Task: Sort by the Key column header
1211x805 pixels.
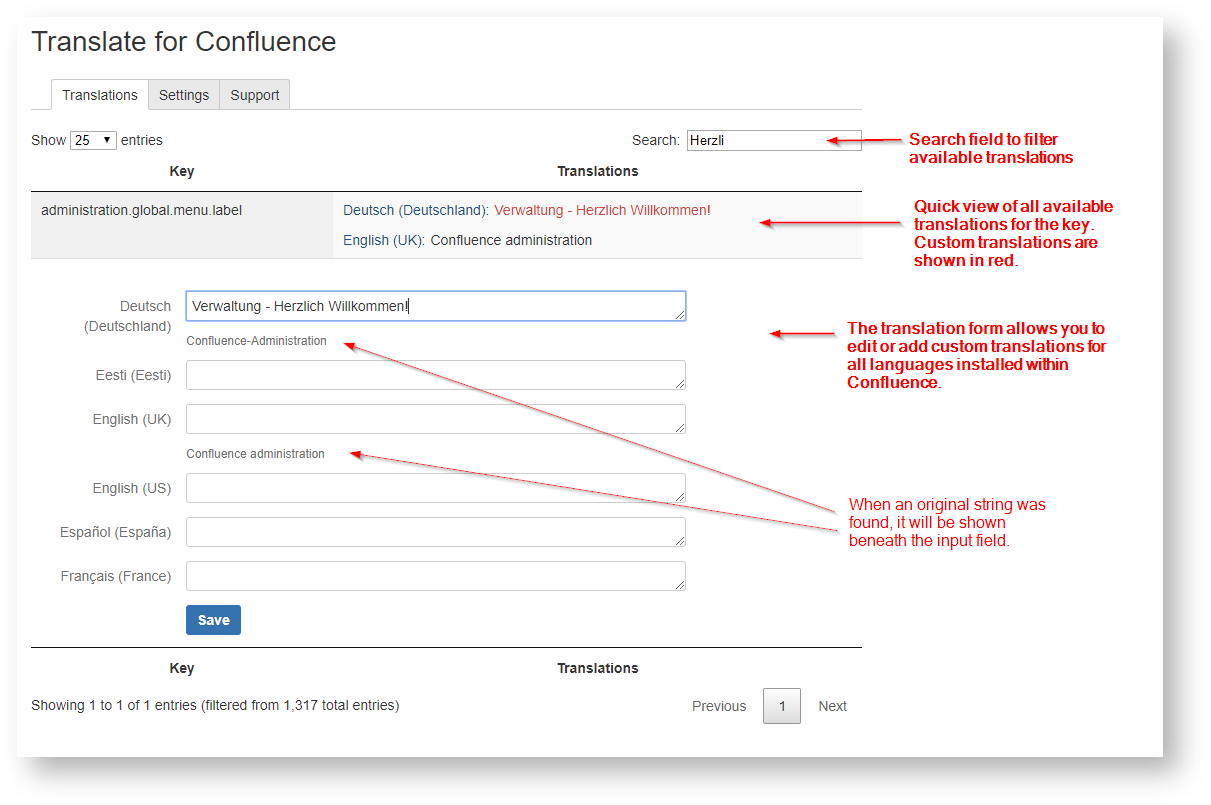Action: 181,171
